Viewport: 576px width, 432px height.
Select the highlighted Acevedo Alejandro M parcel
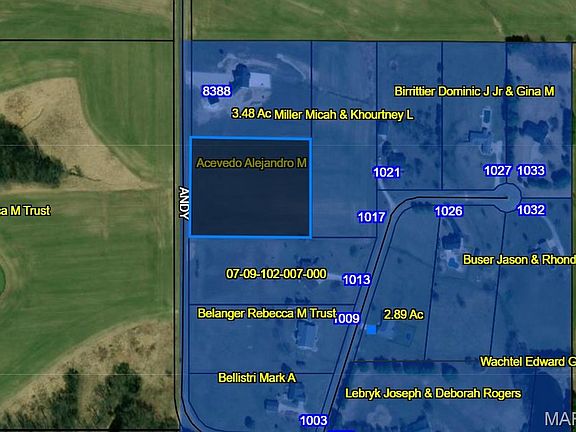(251, 188)
